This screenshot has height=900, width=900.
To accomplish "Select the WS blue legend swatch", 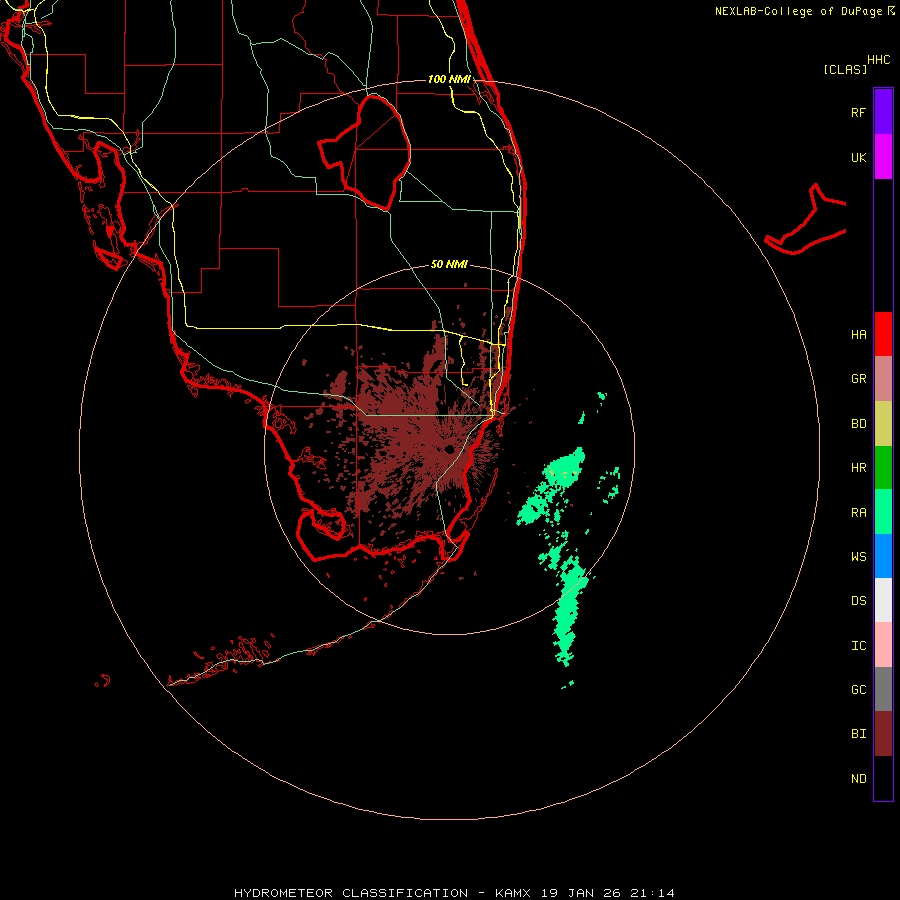I will click(883, 556).
